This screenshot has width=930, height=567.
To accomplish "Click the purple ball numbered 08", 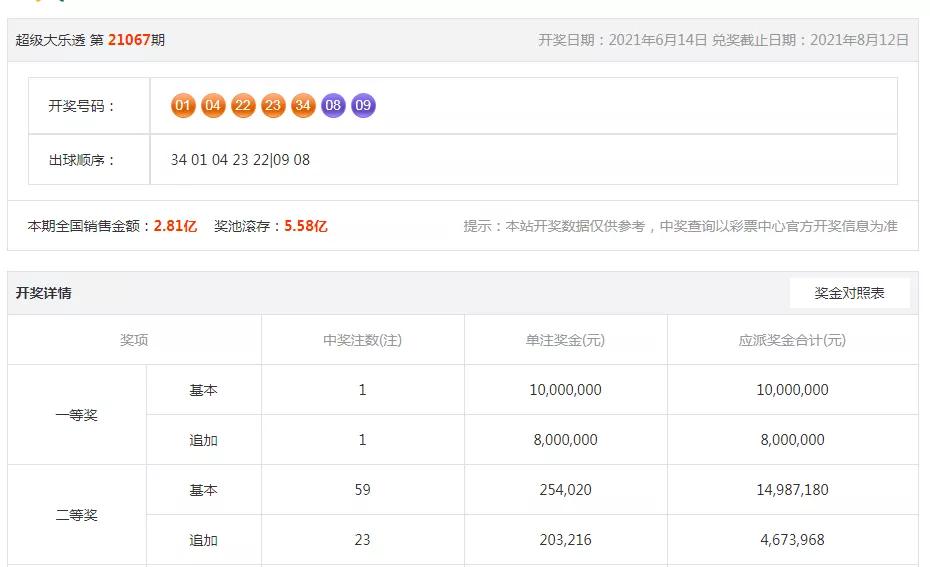I will (x=333, y=106).
